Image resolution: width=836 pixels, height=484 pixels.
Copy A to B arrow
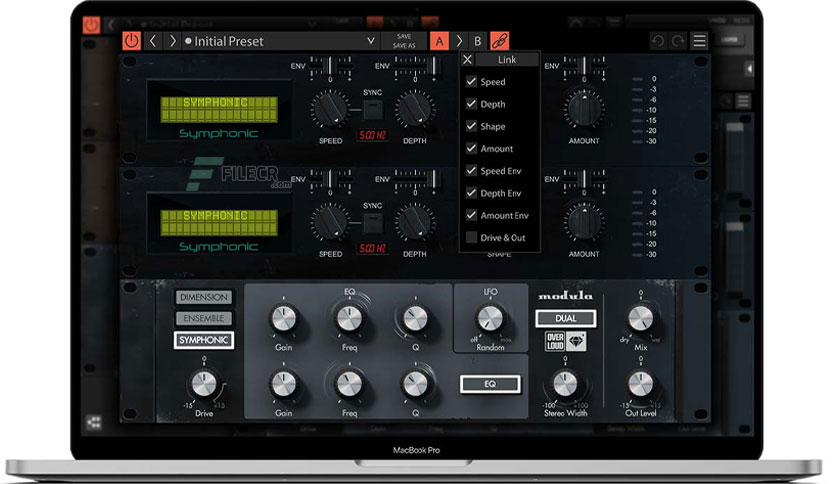(459, 41)
